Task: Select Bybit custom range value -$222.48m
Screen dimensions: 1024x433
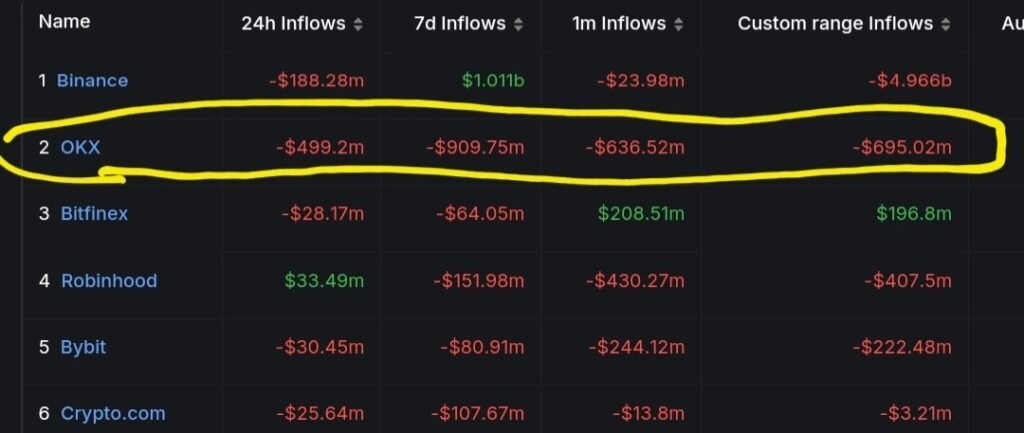Action: point(902,347)
